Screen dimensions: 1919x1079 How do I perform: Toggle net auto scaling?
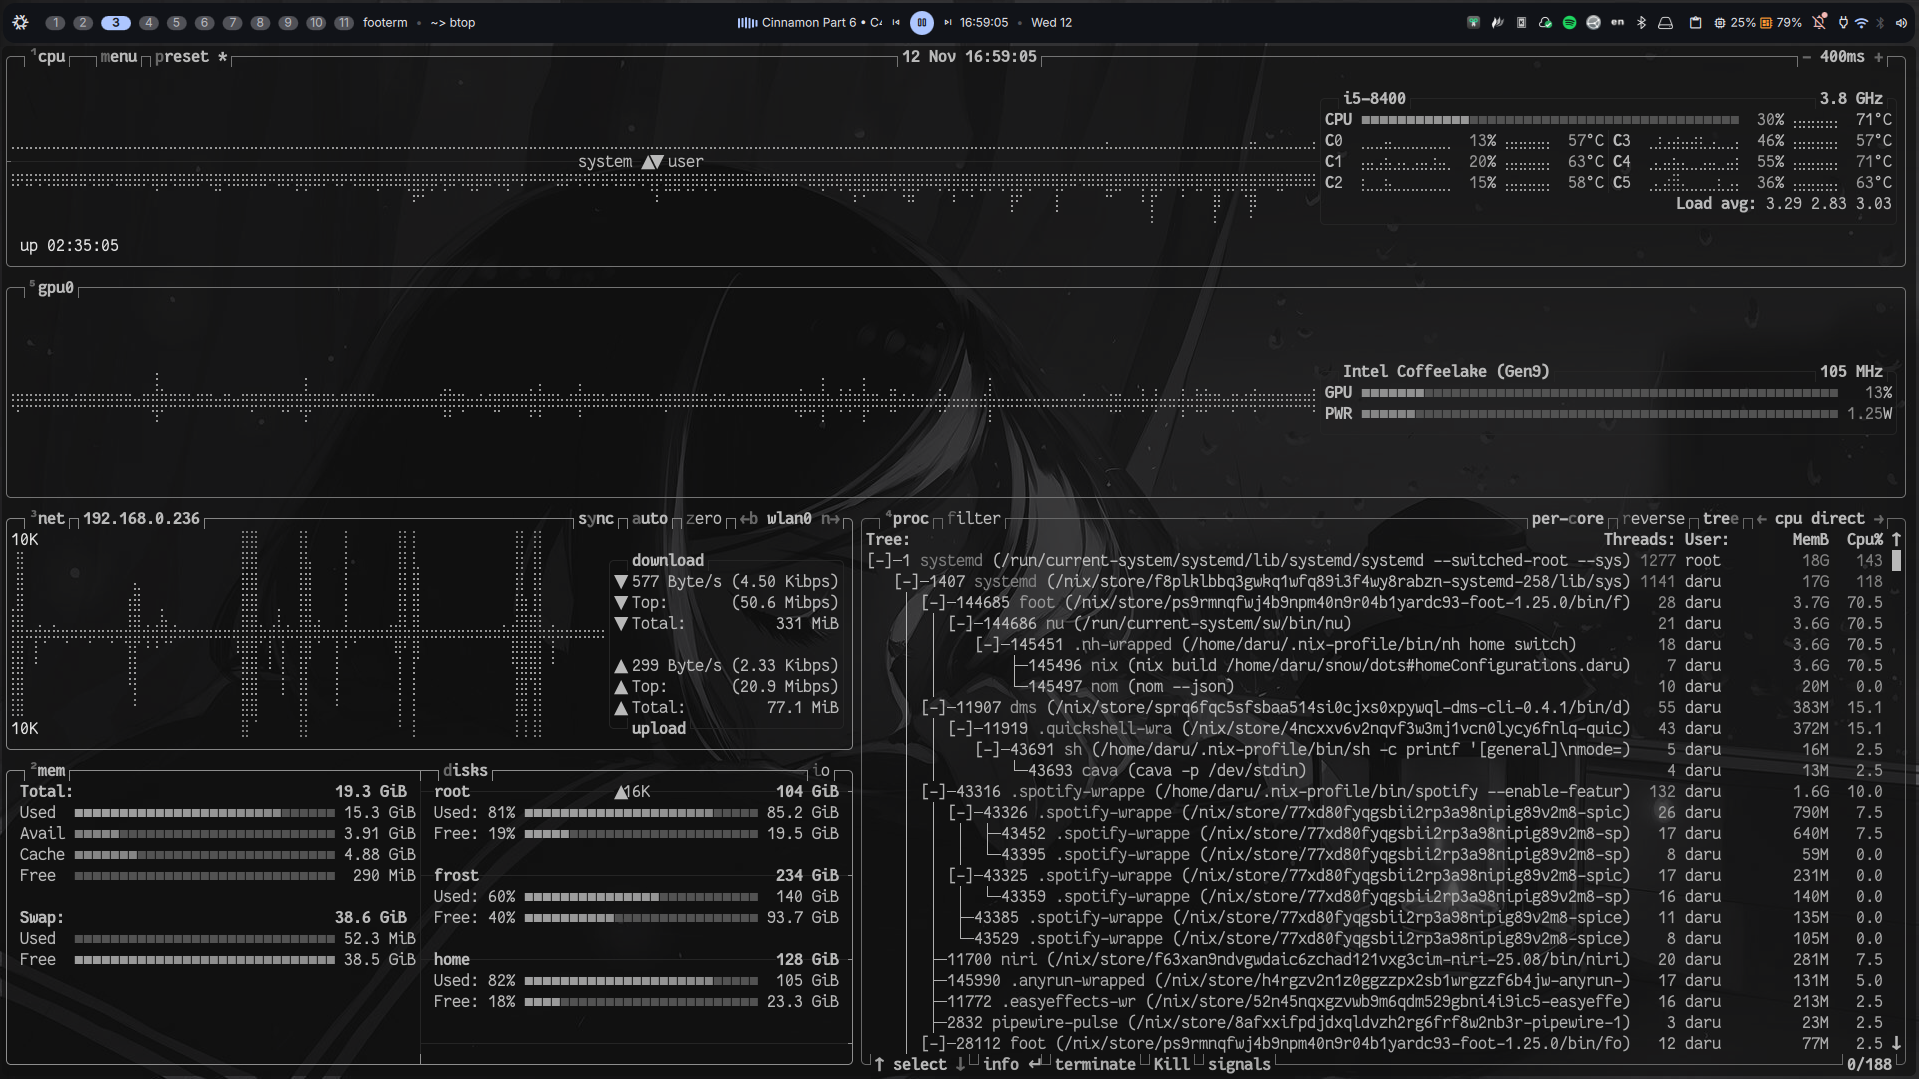point(649,518)
